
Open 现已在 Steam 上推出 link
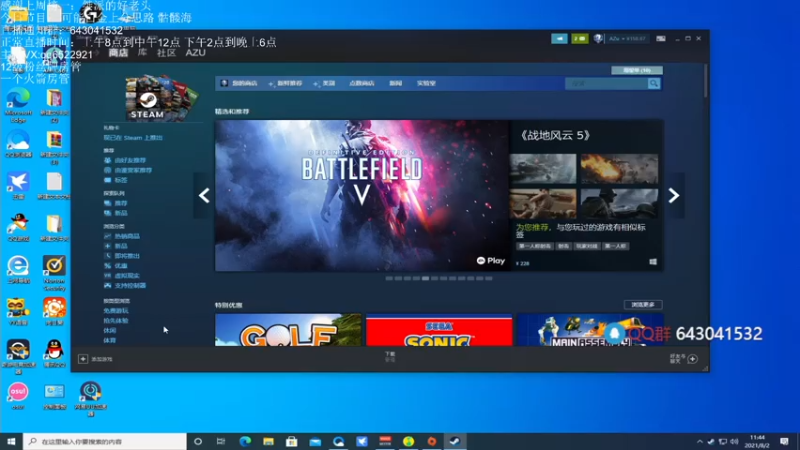[133, 138]
